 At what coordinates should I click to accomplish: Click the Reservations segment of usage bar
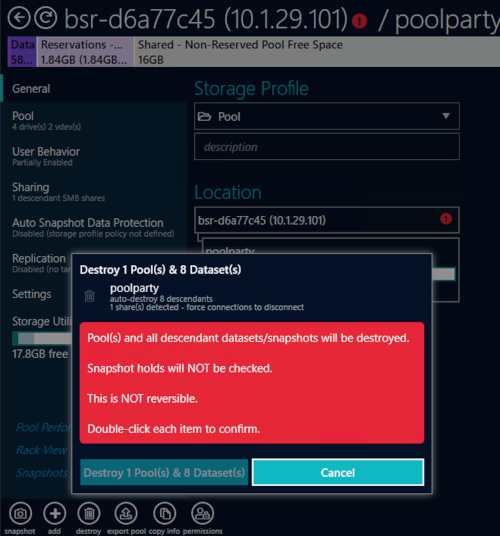tap(85, 52)
